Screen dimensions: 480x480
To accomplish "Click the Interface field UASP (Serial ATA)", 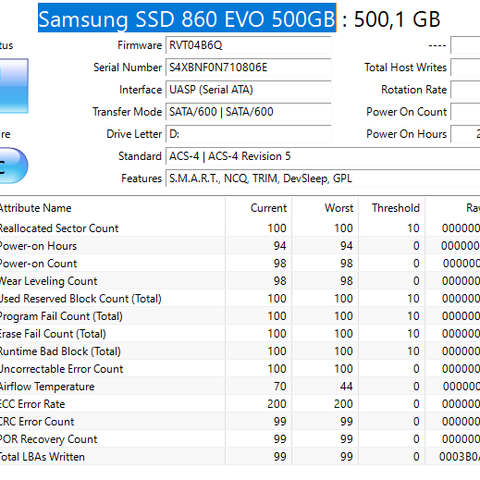I will [248, 90].
